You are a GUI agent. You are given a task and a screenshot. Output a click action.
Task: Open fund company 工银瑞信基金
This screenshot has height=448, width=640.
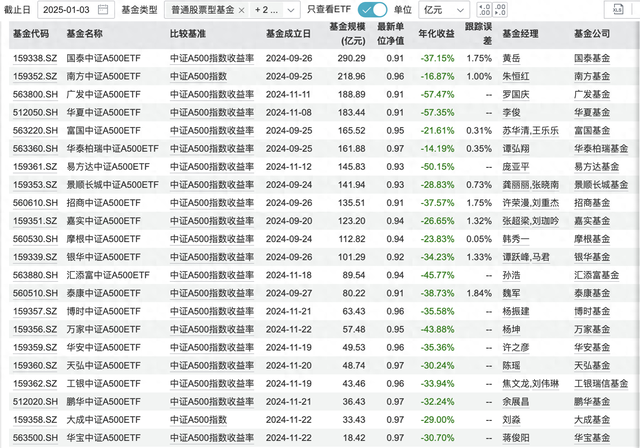tap(601, 384)
